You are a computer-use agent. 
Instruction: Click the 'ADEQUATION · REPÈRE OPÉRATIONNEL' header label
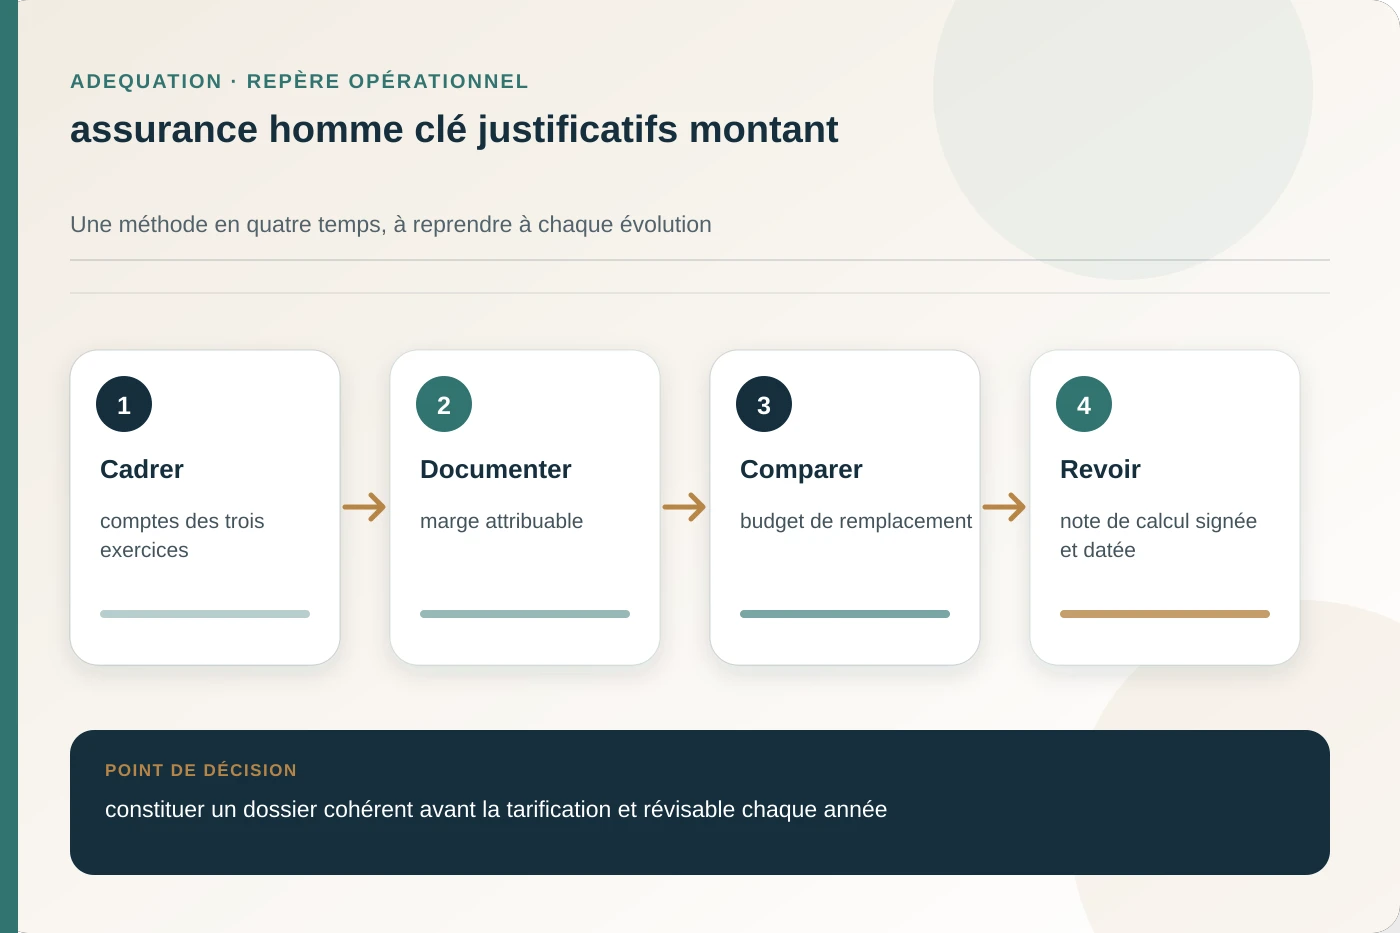[299, 81]
